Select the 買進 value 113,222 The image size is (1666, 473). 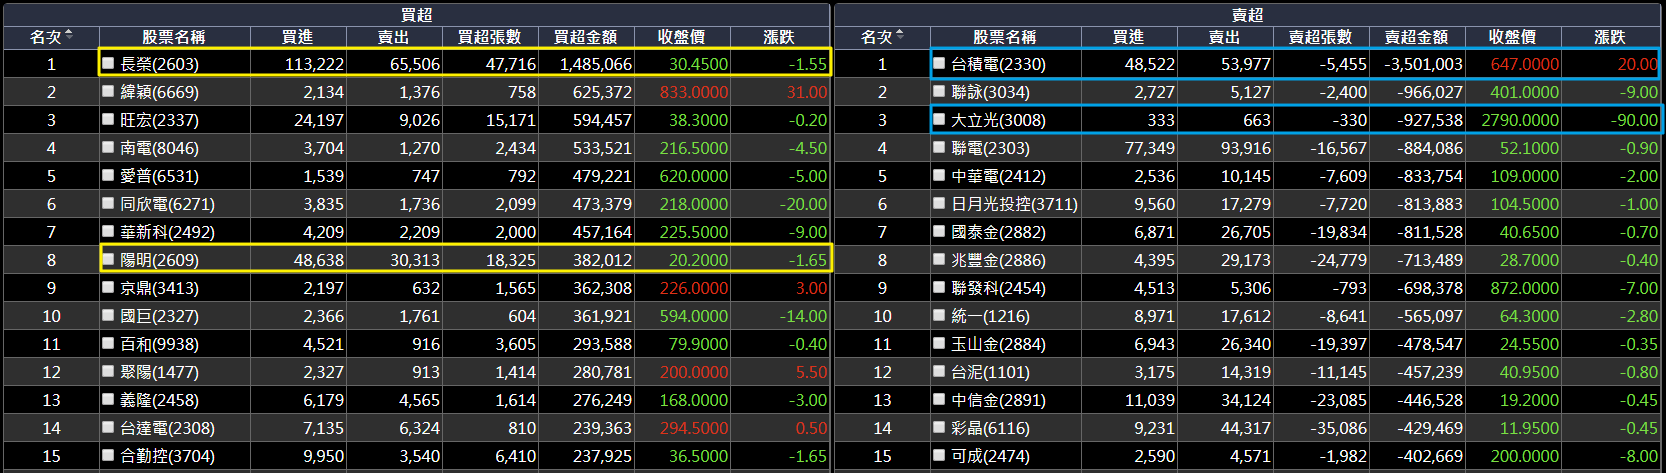pyautogui.click(x=314, y=64)
